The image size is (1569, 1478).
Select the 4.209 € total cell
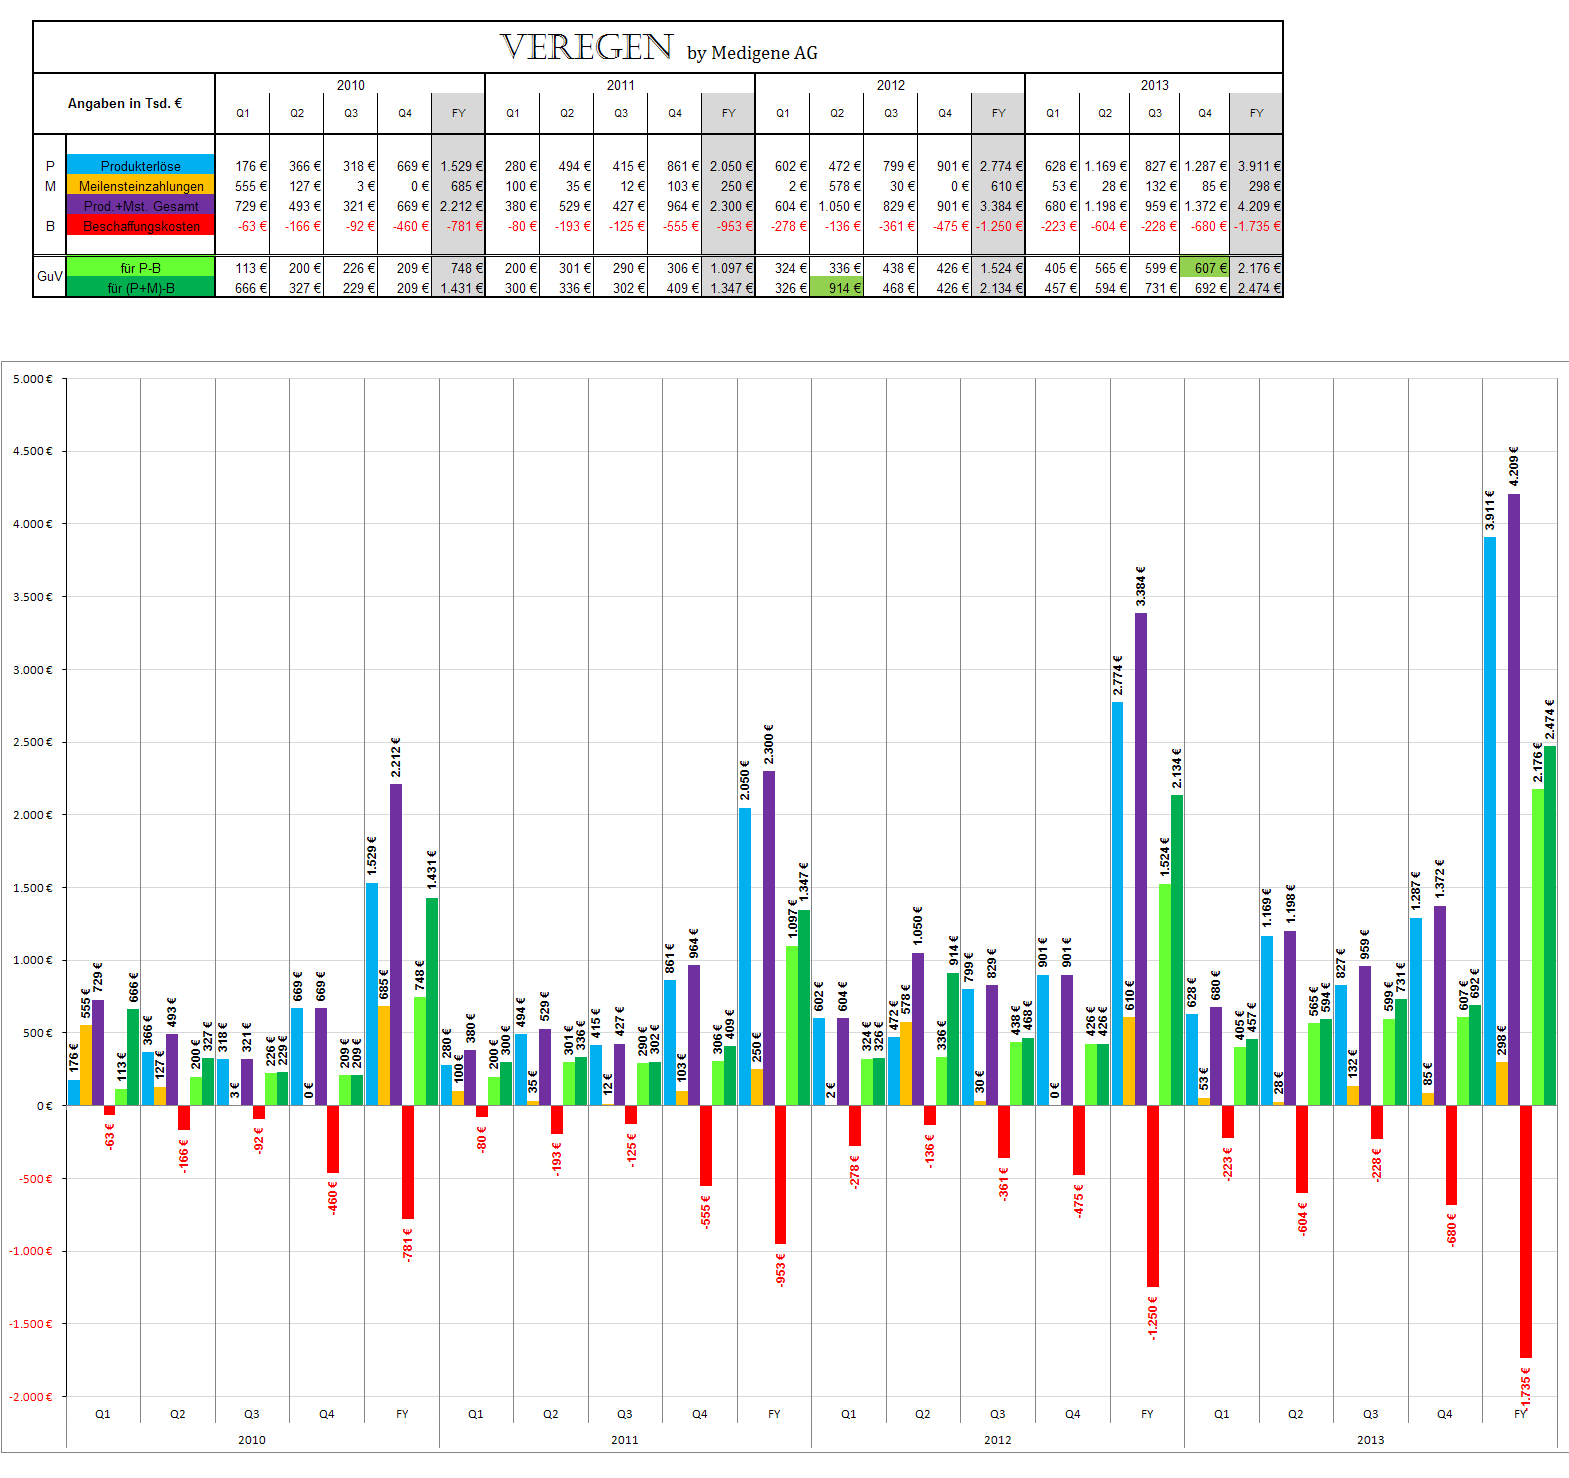pyautogui.click(x=1256, y=206)
